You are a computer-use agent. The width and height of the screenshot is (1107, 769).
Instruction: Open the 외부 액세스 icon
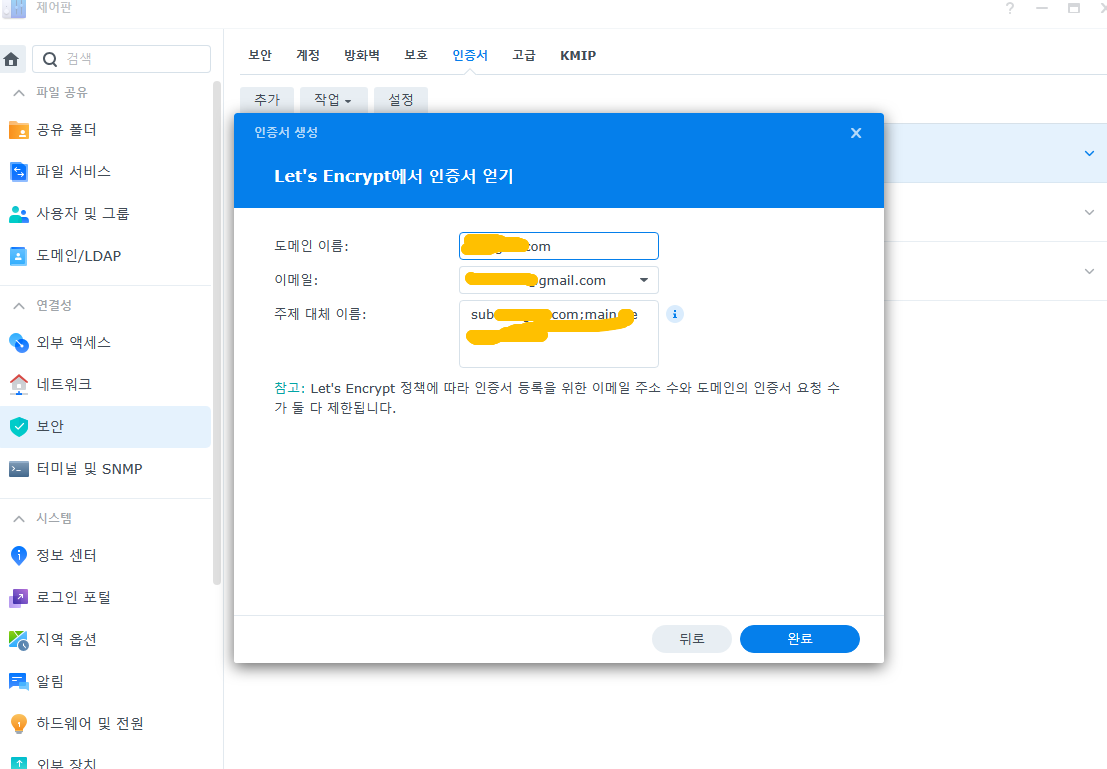coord(18,342)
